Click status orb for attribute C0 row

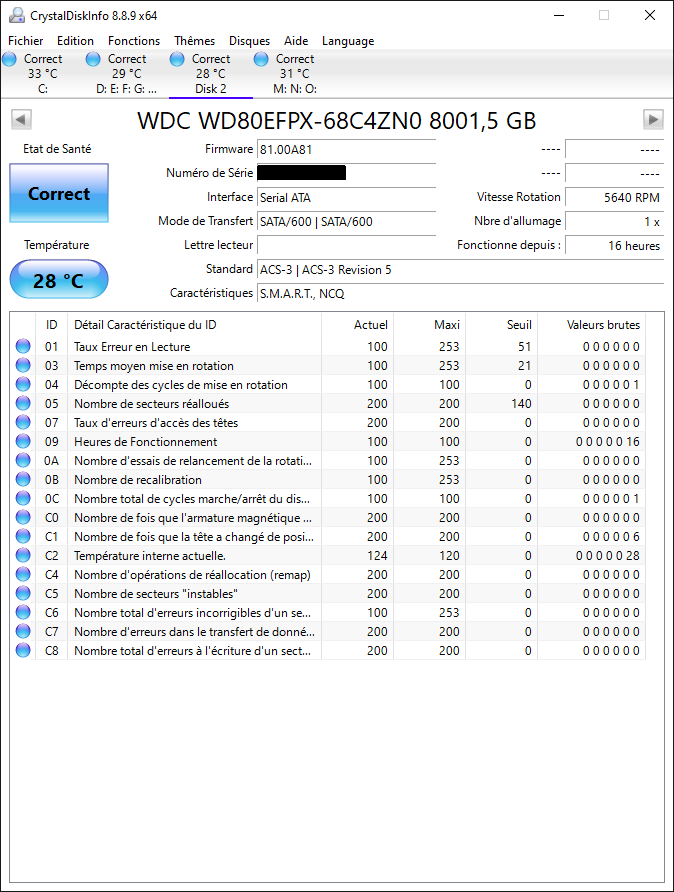click(23, 517)
